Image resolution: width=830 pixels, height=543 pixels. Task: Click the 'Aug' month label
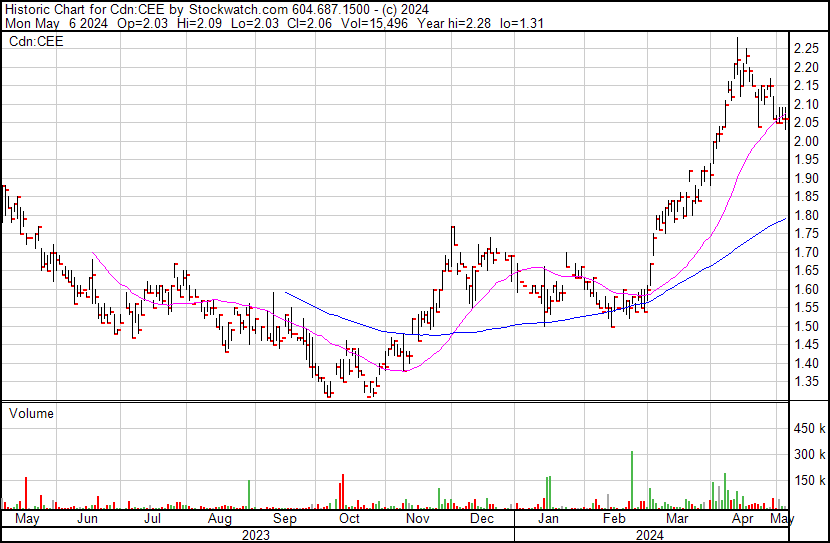click(220, 518)
